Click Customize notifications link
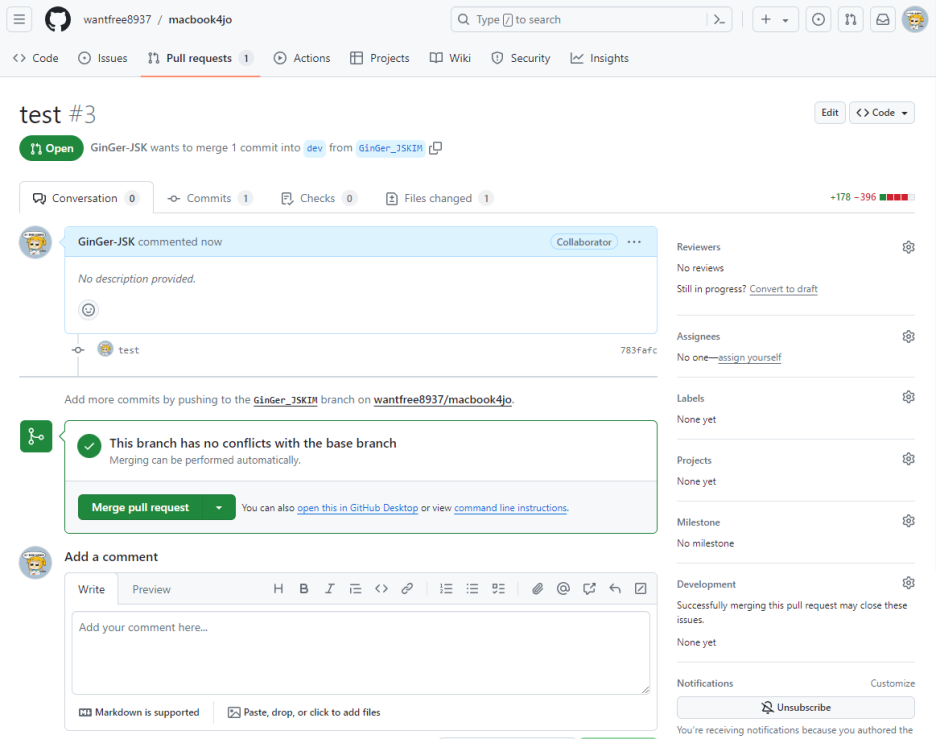Image resolution: width=936 pixels, height=739 pixels. [892, 683]
